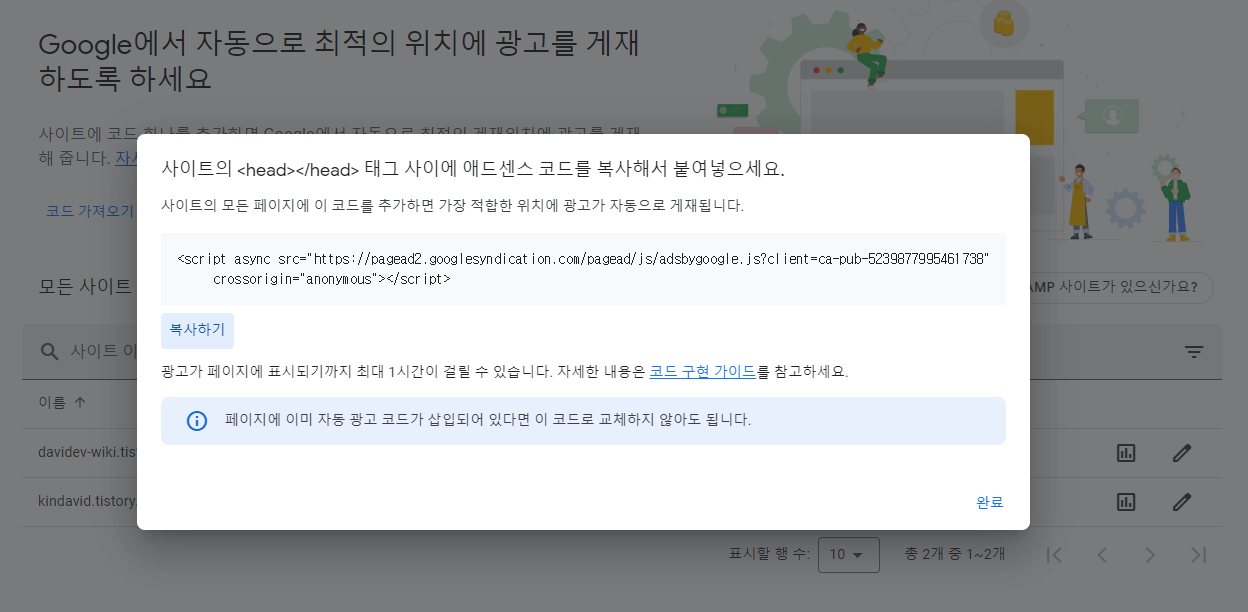
Task: Click 완료 to close the dialog
Action: click(989, 502)
